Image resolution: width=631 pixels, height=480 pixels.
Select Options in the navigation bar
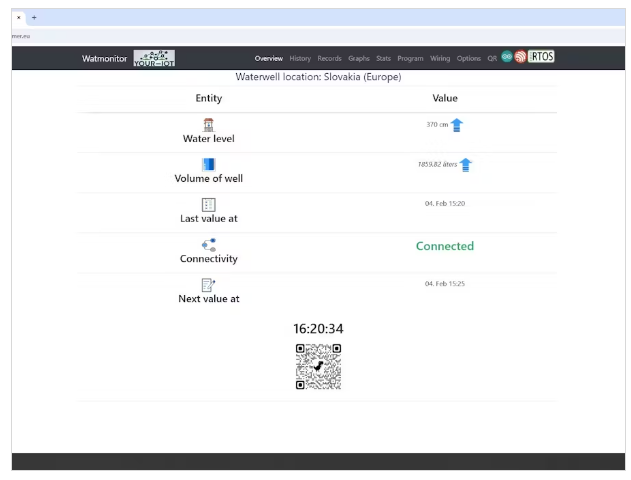pos(469,59)
